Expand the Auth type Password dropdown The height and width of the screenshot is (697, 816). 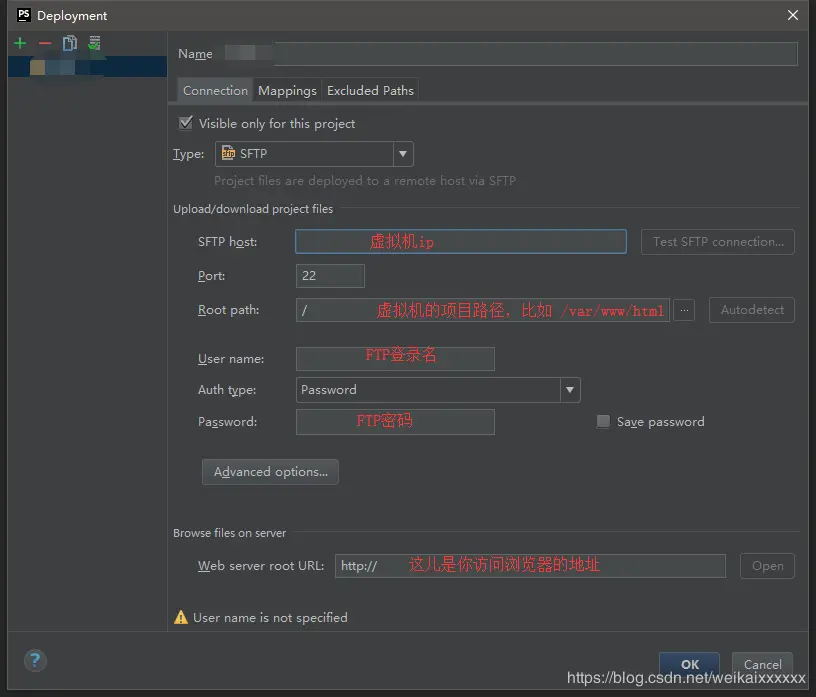[438, 390]
